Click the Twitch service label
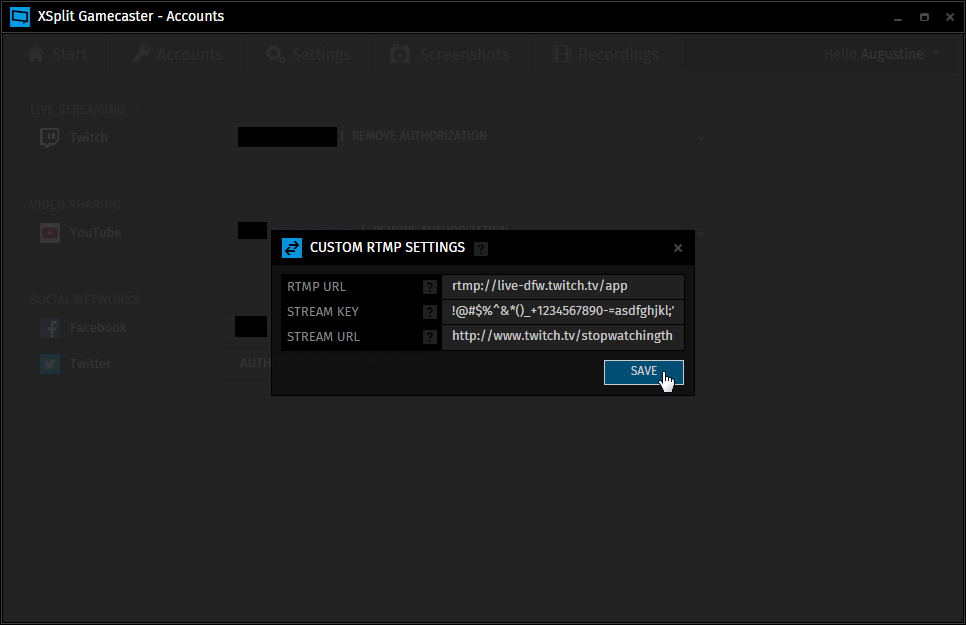This screenshot has width=966, height=625. click(89, 137)
